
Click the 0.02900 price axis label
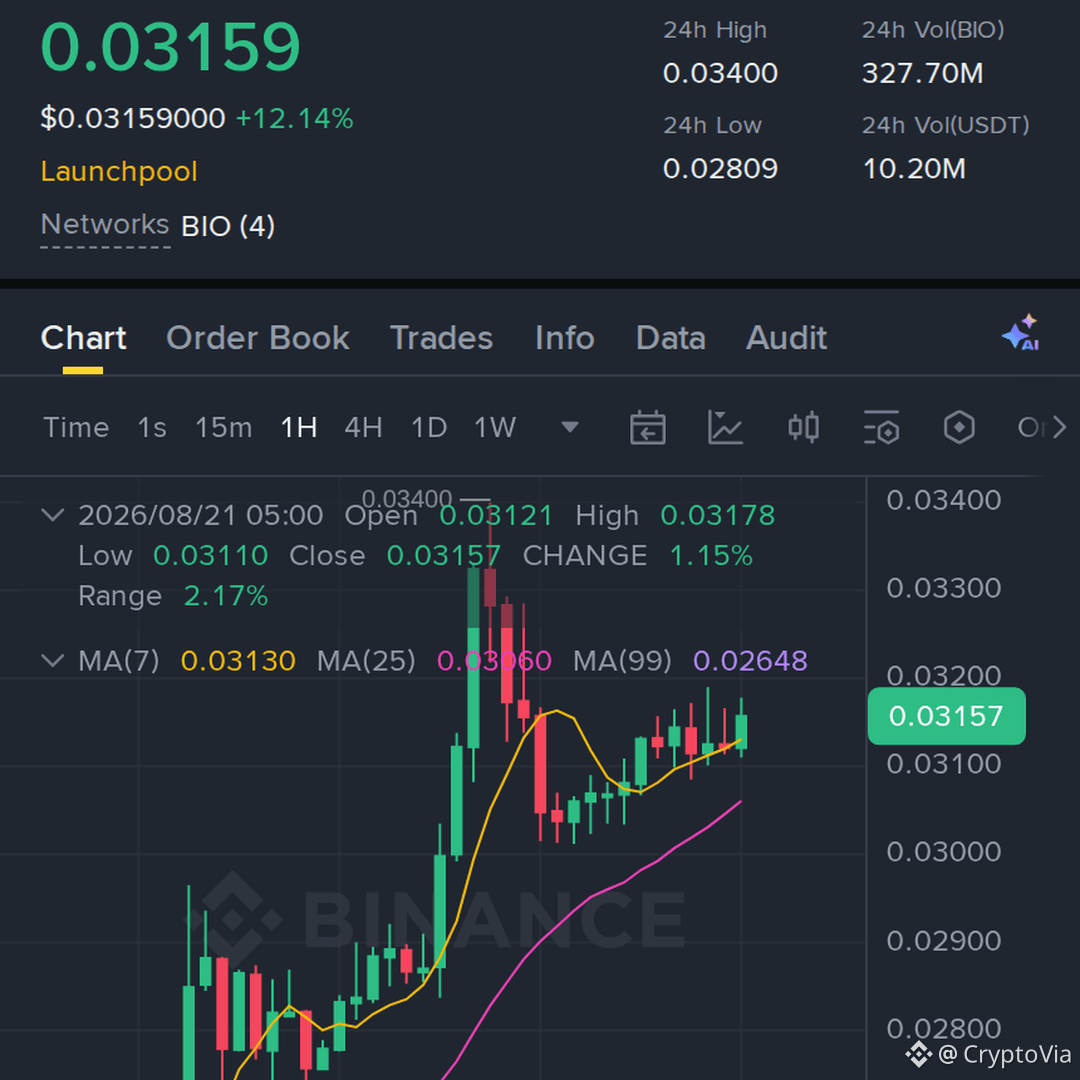tap(944, 941)
